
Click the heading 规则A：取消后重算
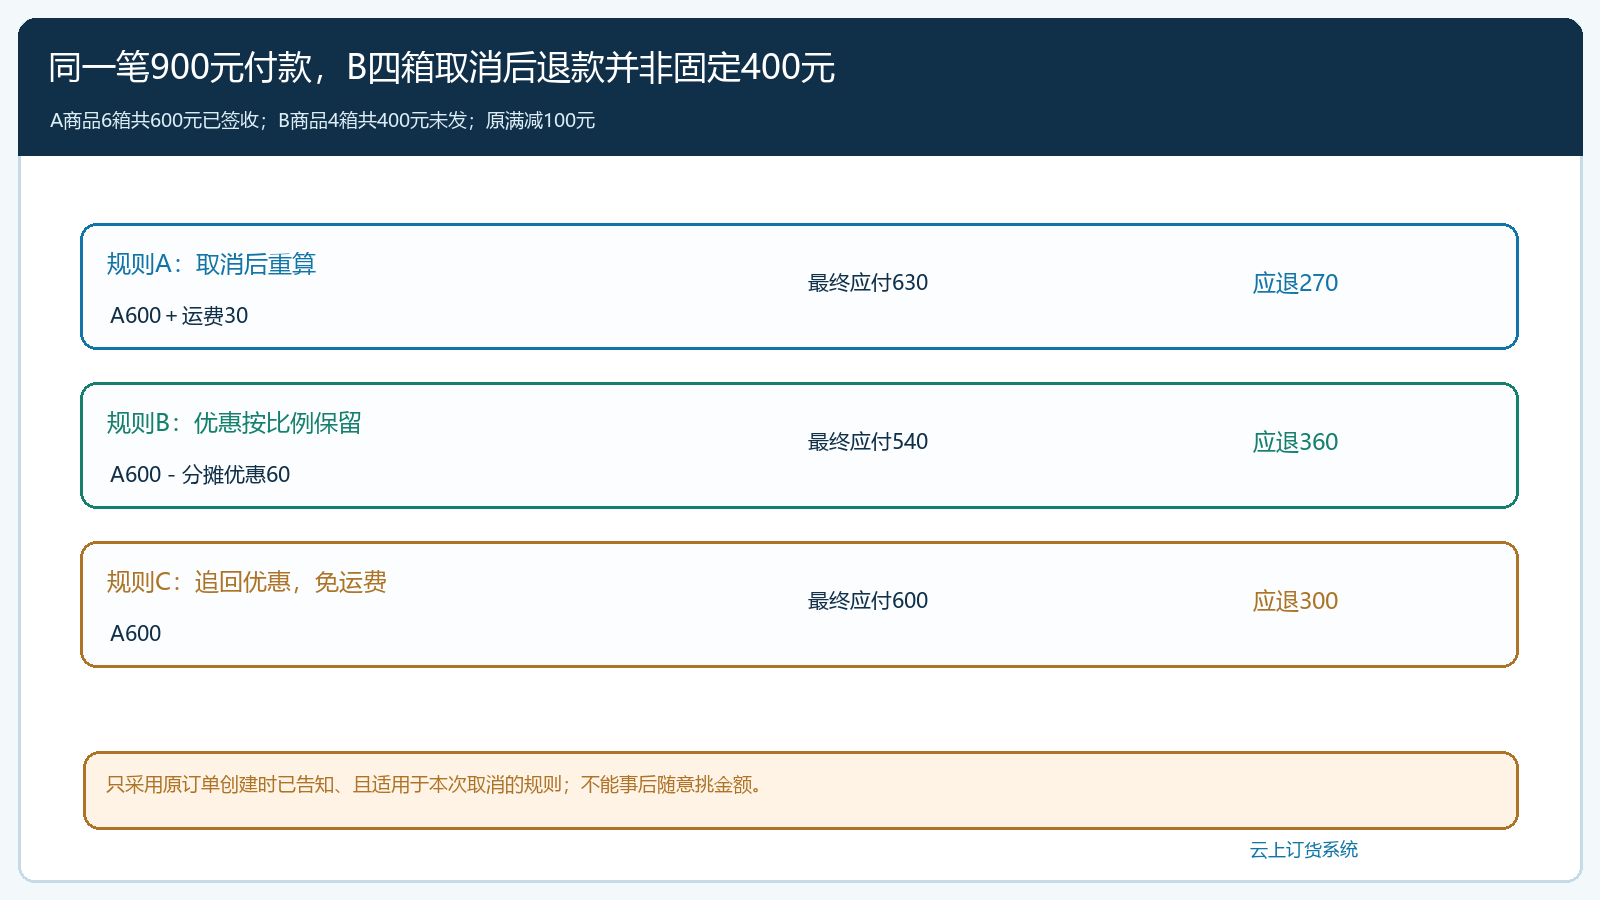(x=211, y=264)
